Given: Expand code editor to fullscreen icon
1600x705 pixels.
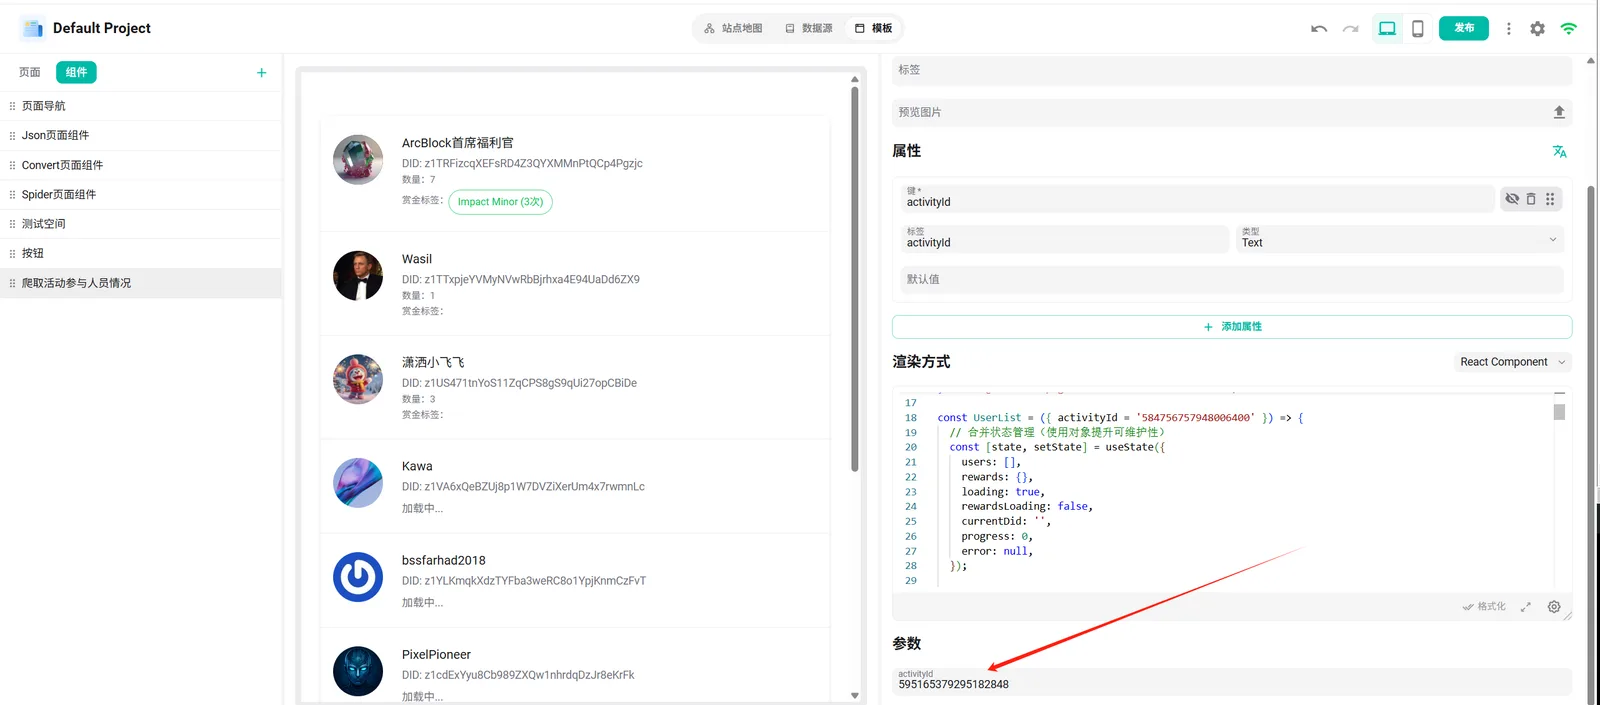Looking at the screenshot, I should click(1526, 607).
